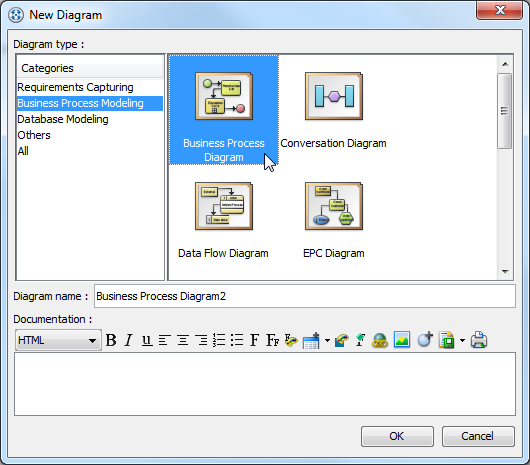Open the font size (Ff) tool
Screen dimensions: 530x465
(x=272, y=340)
